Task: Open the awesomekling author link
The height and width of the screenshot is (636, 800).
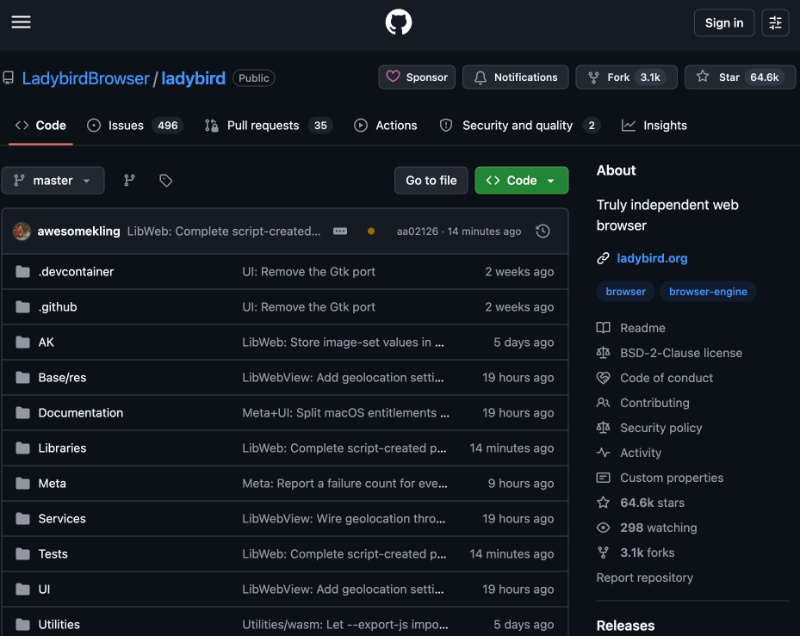Action: pyautogui.click(x=79, y=231)
